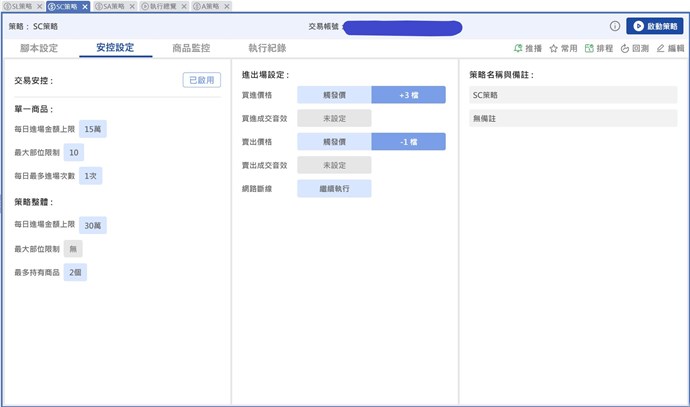
Task: Switch to the 腳本設定 tab
Action: pos(39,48)
